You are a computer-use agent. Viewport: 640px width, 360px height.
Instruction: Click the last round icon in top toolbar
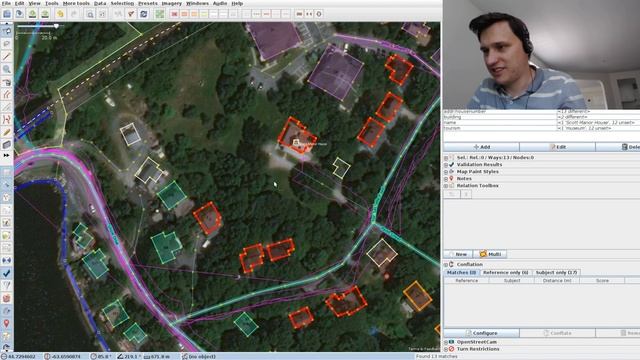coord(319,14)
